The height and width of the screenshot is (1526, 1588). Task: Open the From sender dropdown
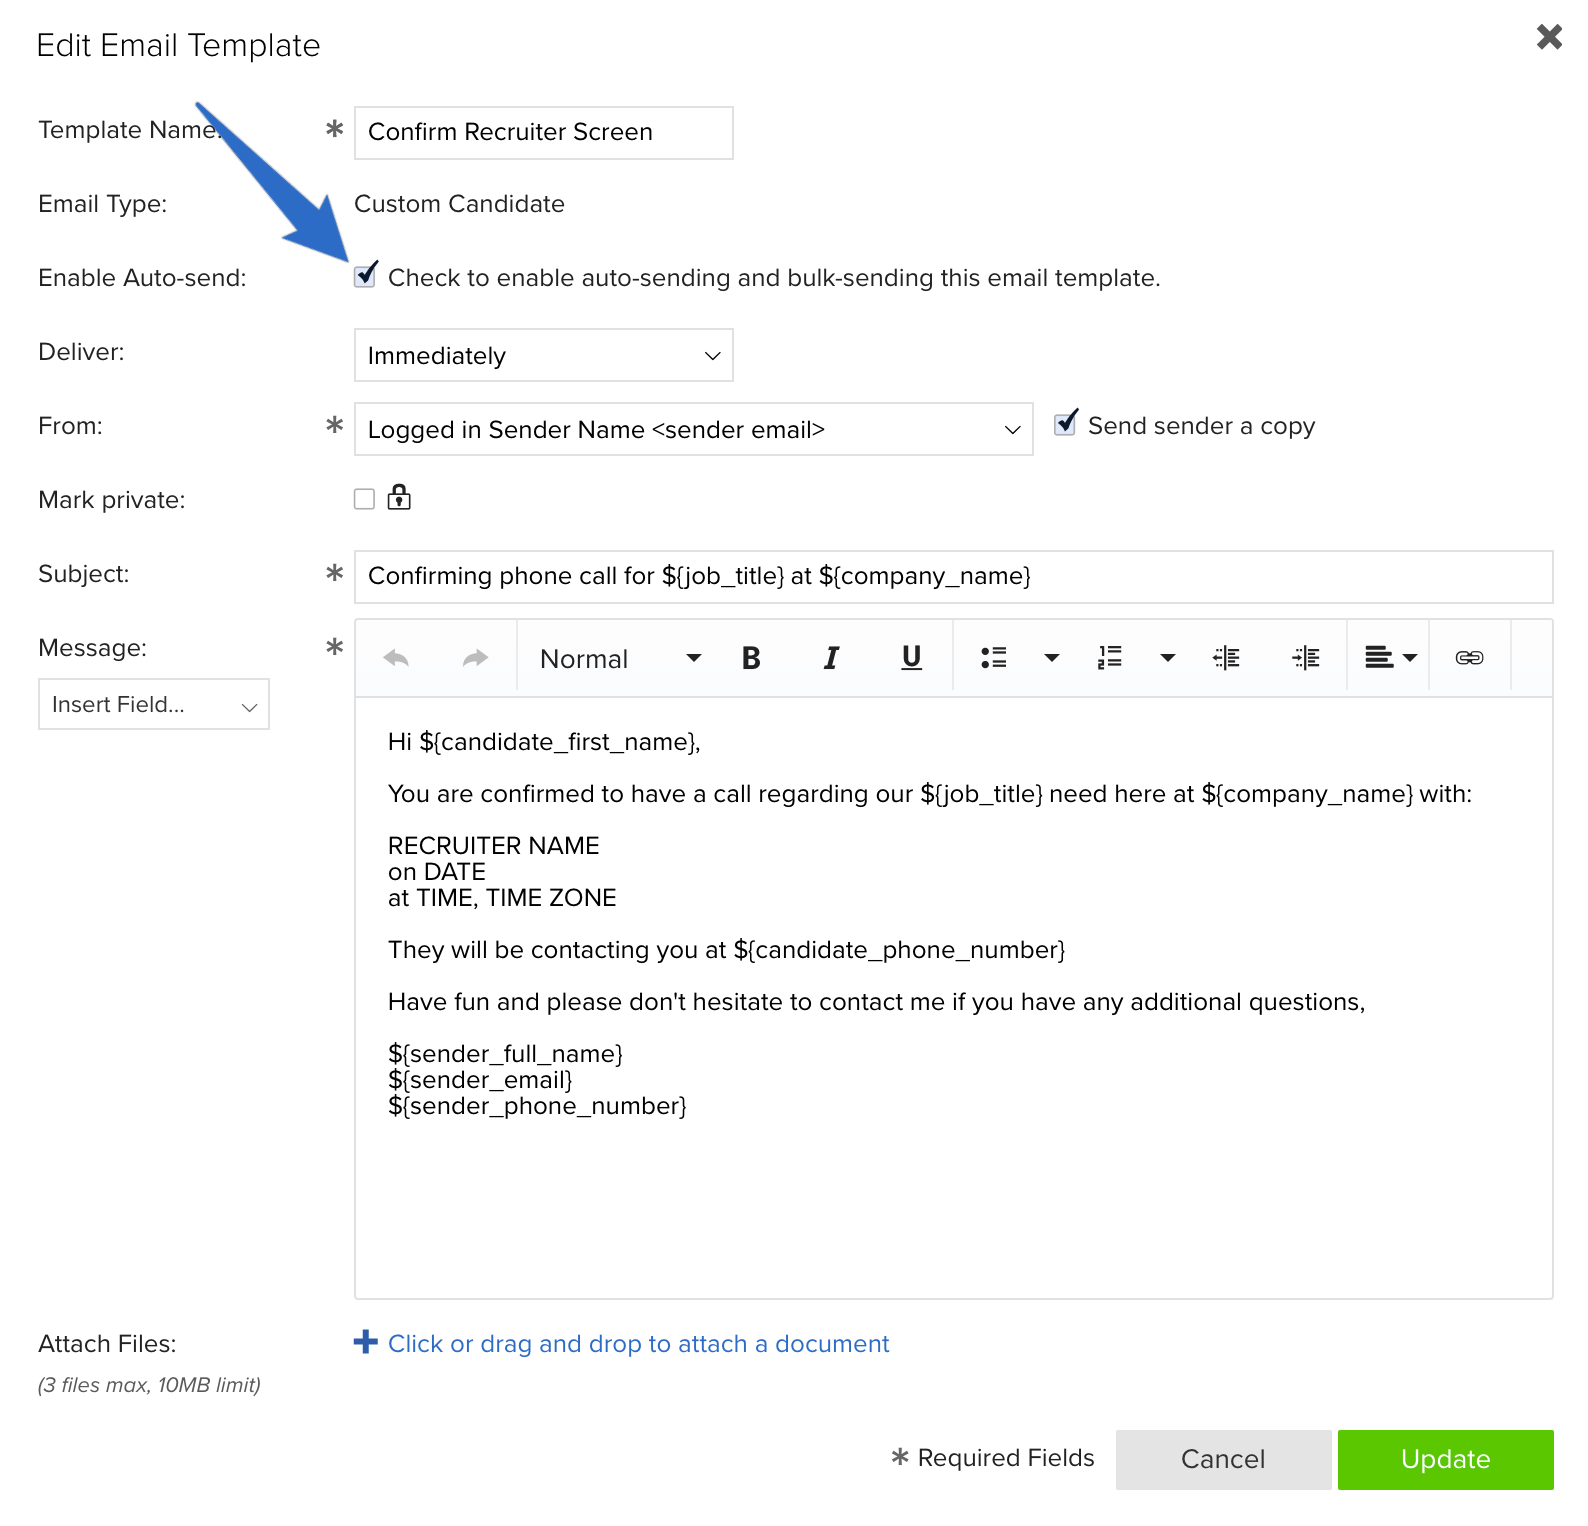click(694, 429)
